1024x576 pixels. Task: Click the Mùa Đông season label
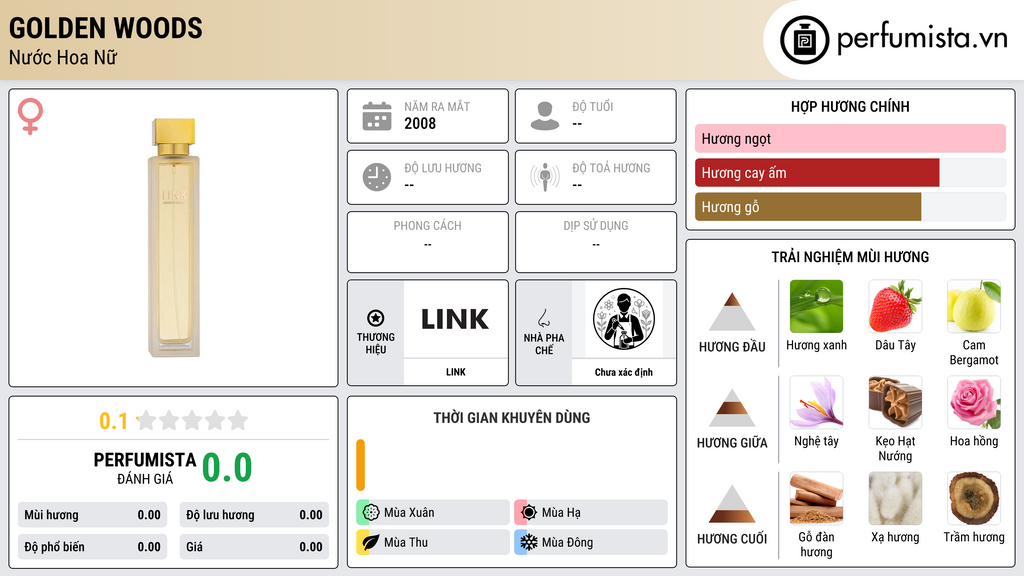[x=567, y=542]
